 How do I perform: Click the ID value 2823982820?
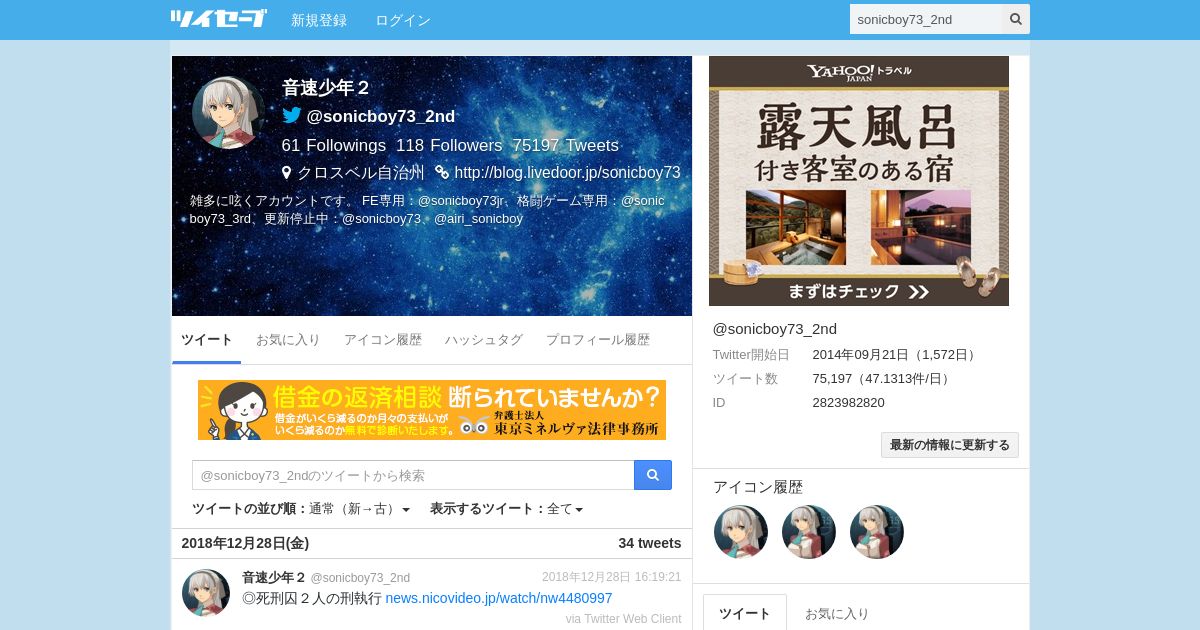pos(848,402)
